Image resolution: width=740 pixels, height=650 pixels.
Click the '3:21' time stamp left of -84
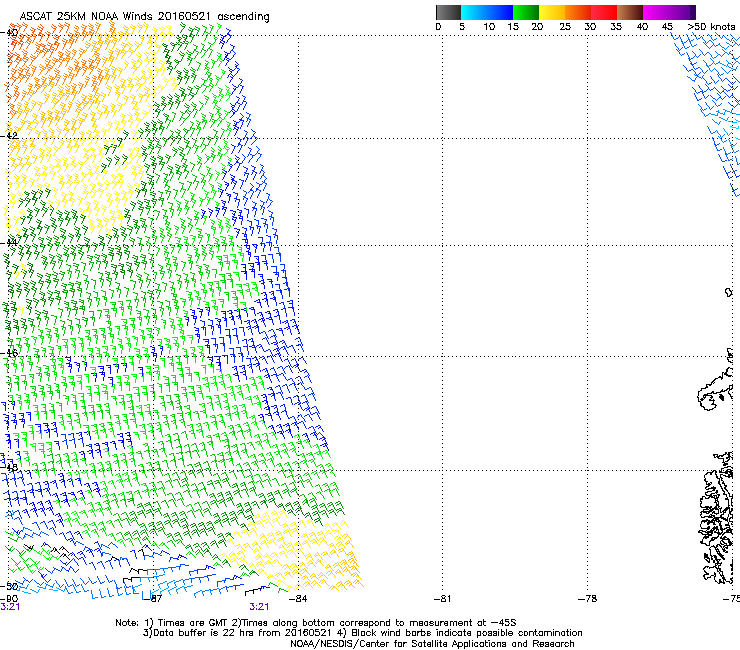coord(259,607)
